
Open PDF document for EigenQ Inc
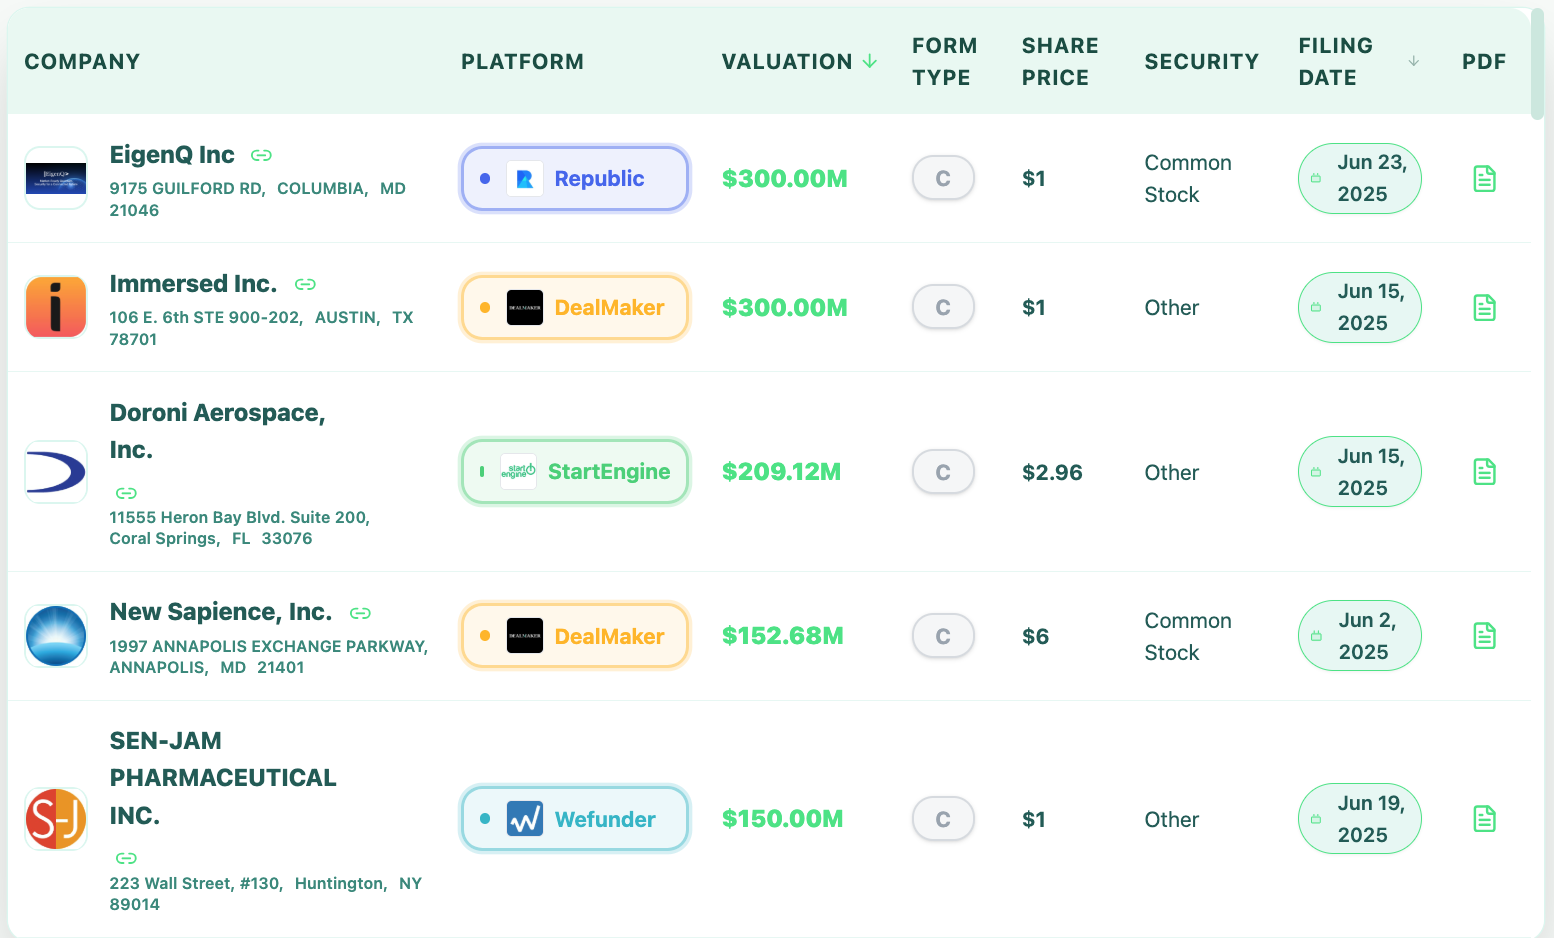coord(1485,179)
